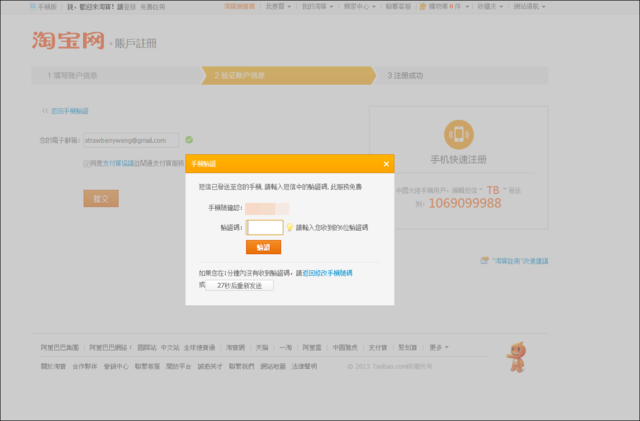The width and height of the screenshot is (640, 421).
Task: Click the shopping cart icon in top bar
Action: coord(422,7)
